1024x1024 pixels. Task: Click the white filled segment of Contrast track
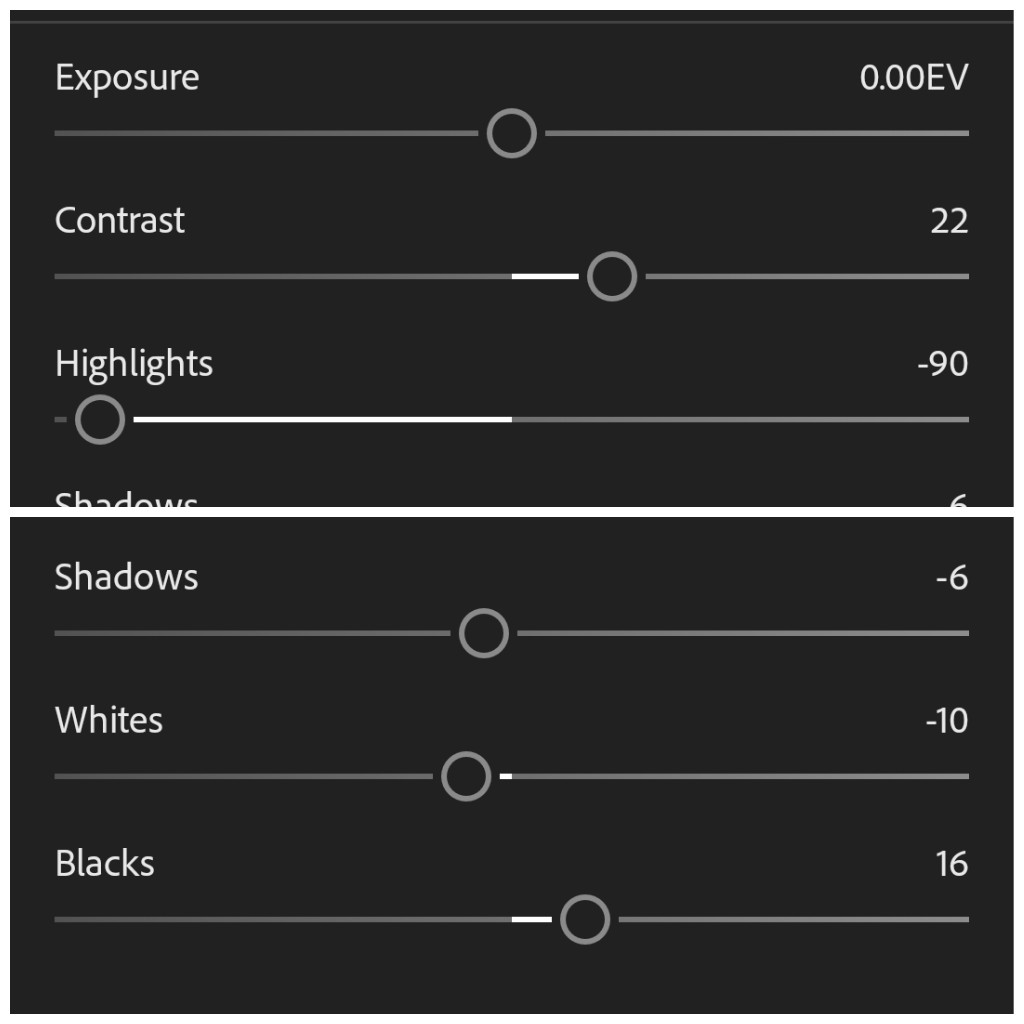pos(545,276)
